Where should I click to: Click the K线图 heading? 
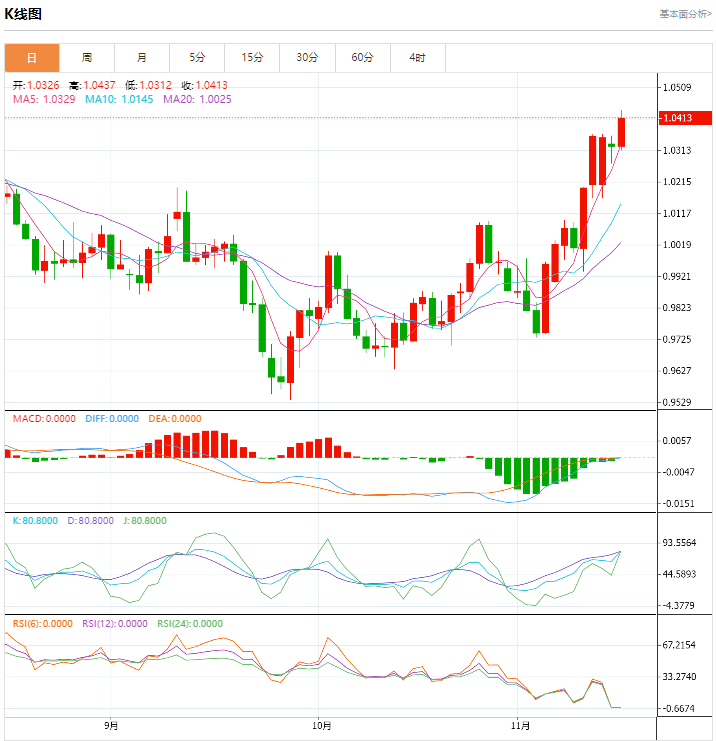tap(23, 14)
